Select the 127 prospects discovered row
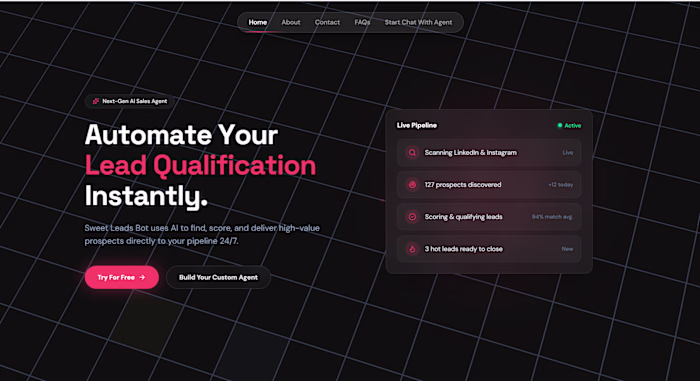Viewport: 700px width, 381px height. (x=489, y=184)
